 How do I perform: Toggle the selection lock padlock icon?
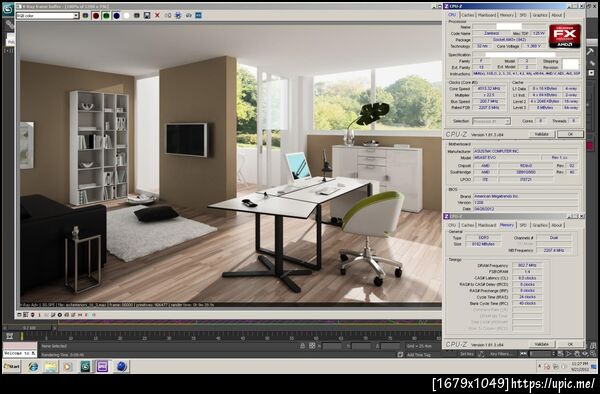pos(303,346)
